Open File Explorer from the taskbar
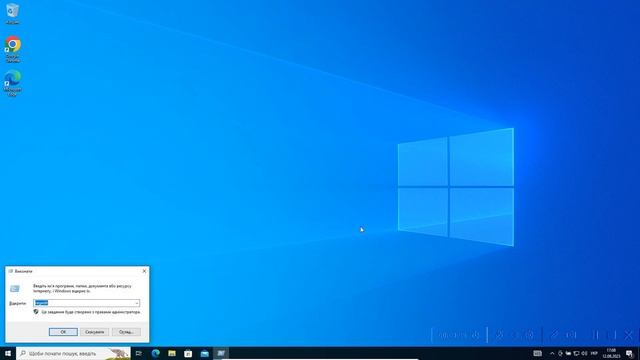 pos(172,353)
